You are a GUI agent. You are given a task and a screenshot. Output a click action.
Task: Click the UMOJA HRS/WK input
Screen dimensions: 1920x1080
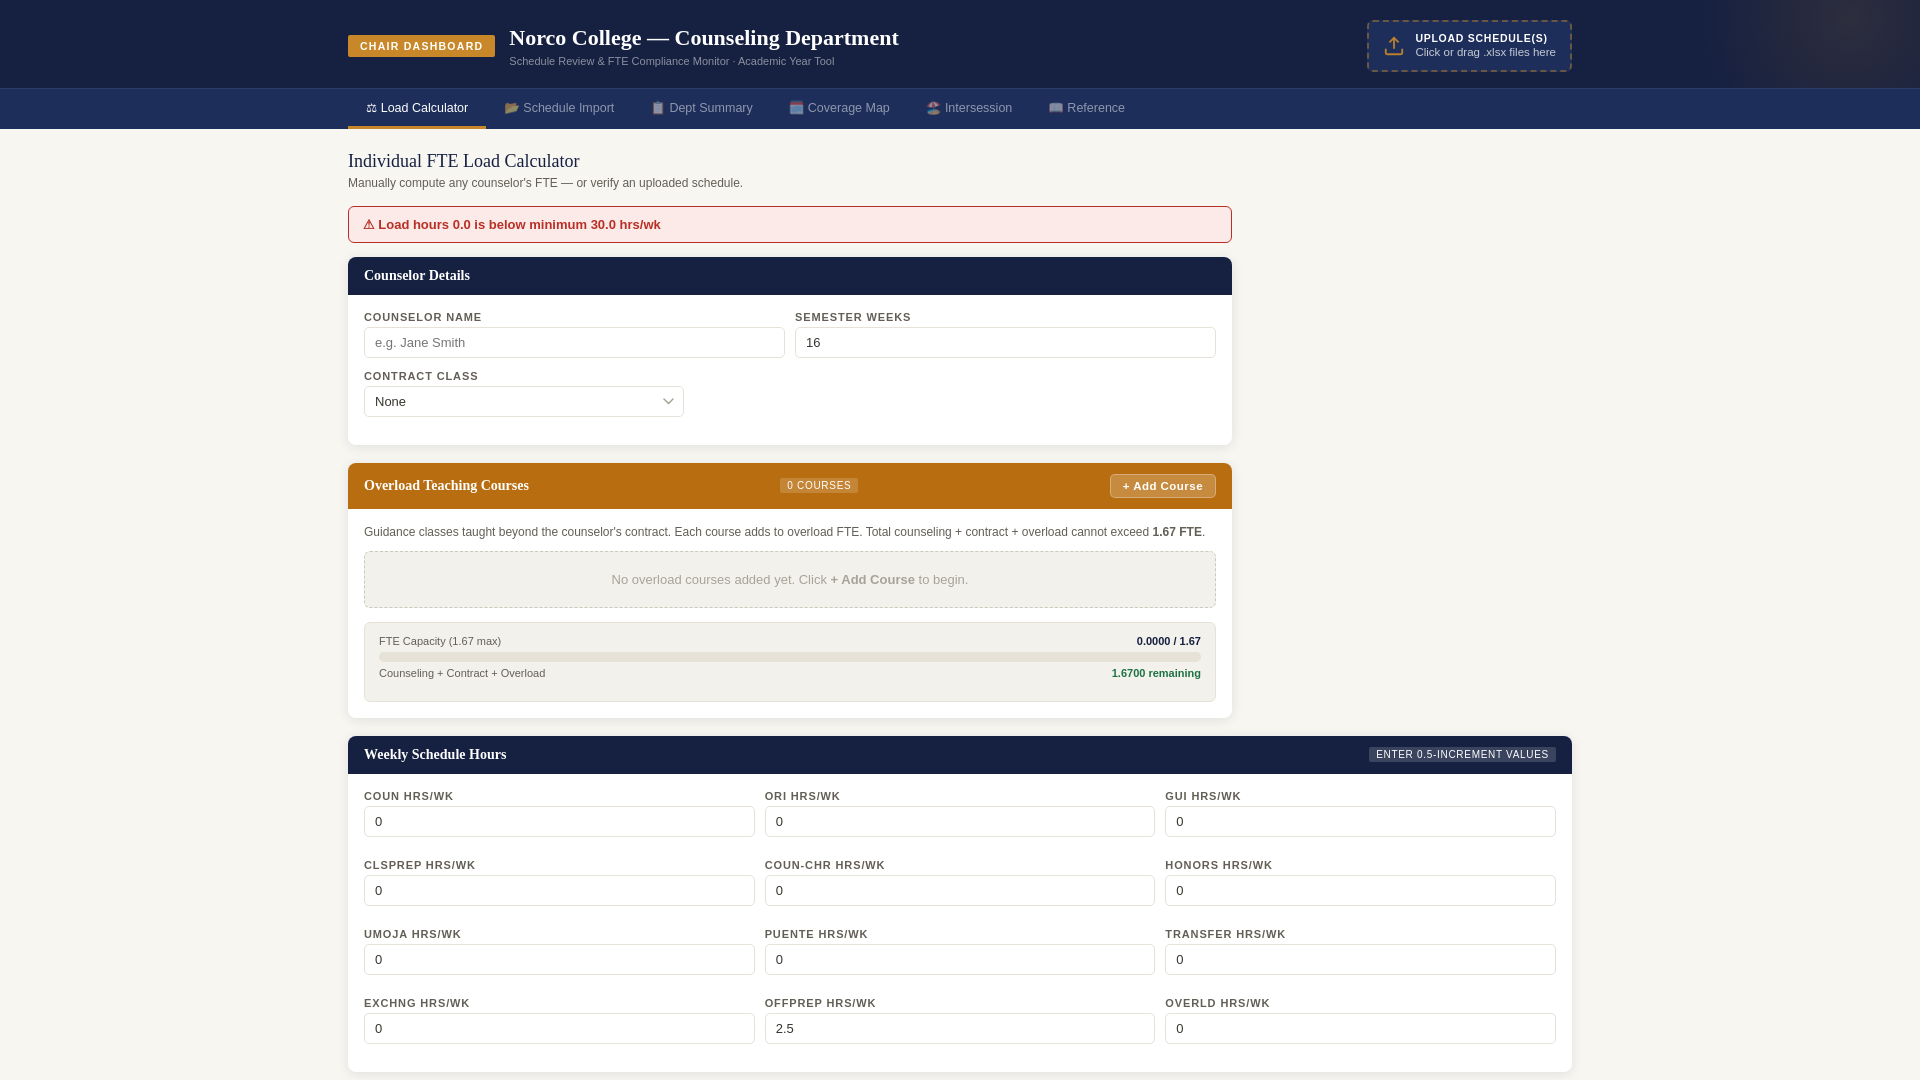[559, 960]
